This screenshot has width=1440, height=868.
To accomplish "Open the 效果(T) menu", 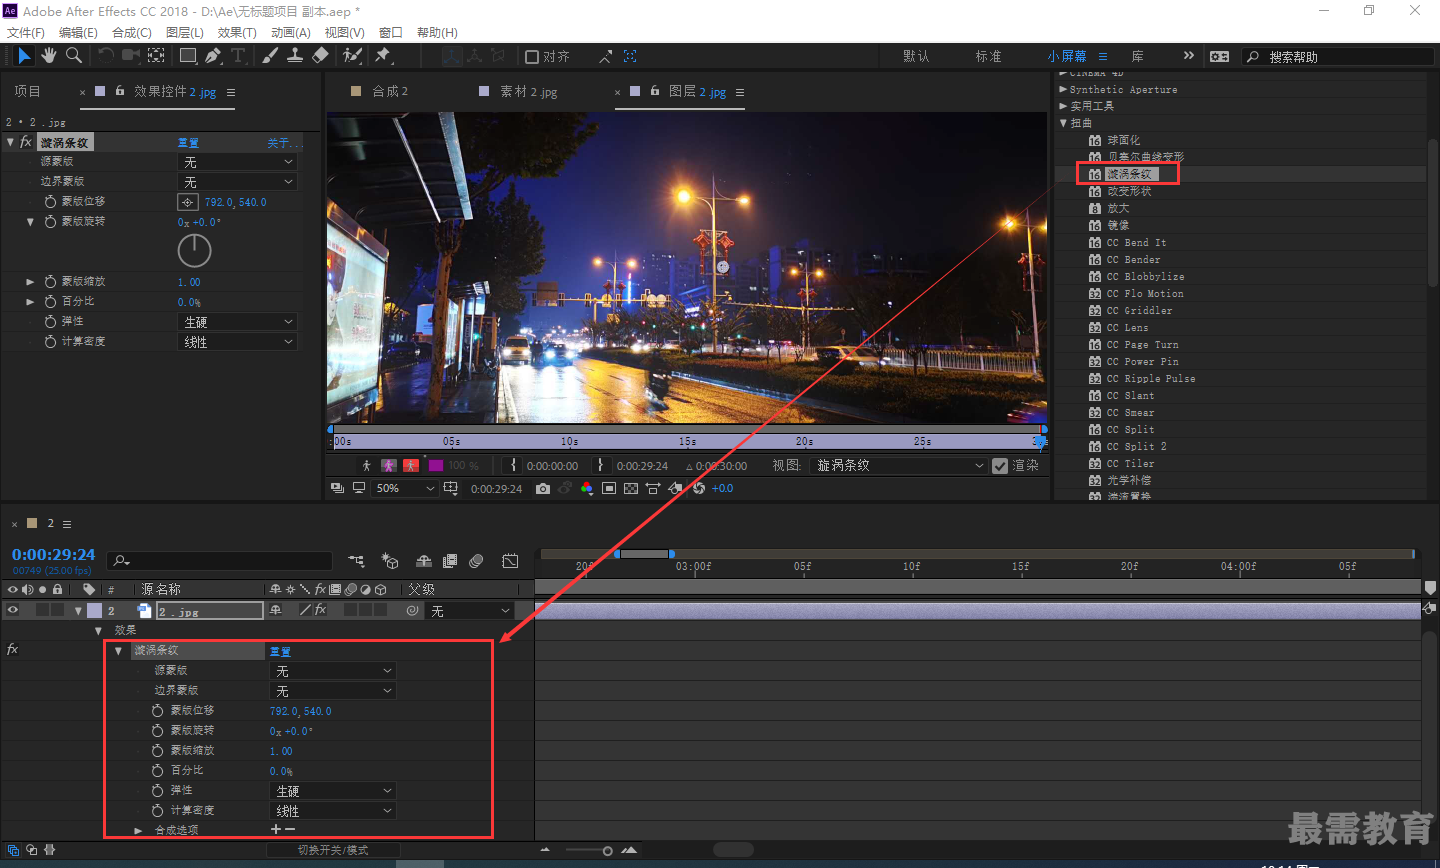I will tap(237, 32).
